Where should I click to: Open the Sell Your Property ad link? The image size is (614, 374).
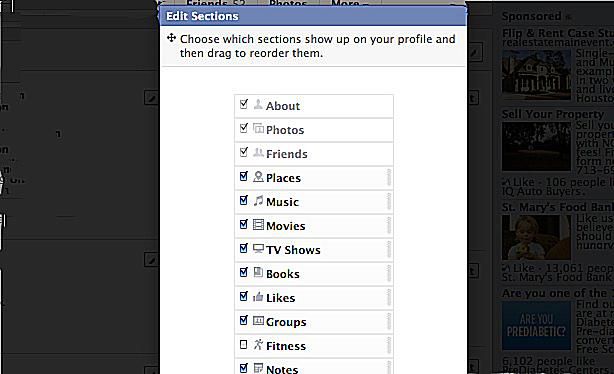click(553, 114)
